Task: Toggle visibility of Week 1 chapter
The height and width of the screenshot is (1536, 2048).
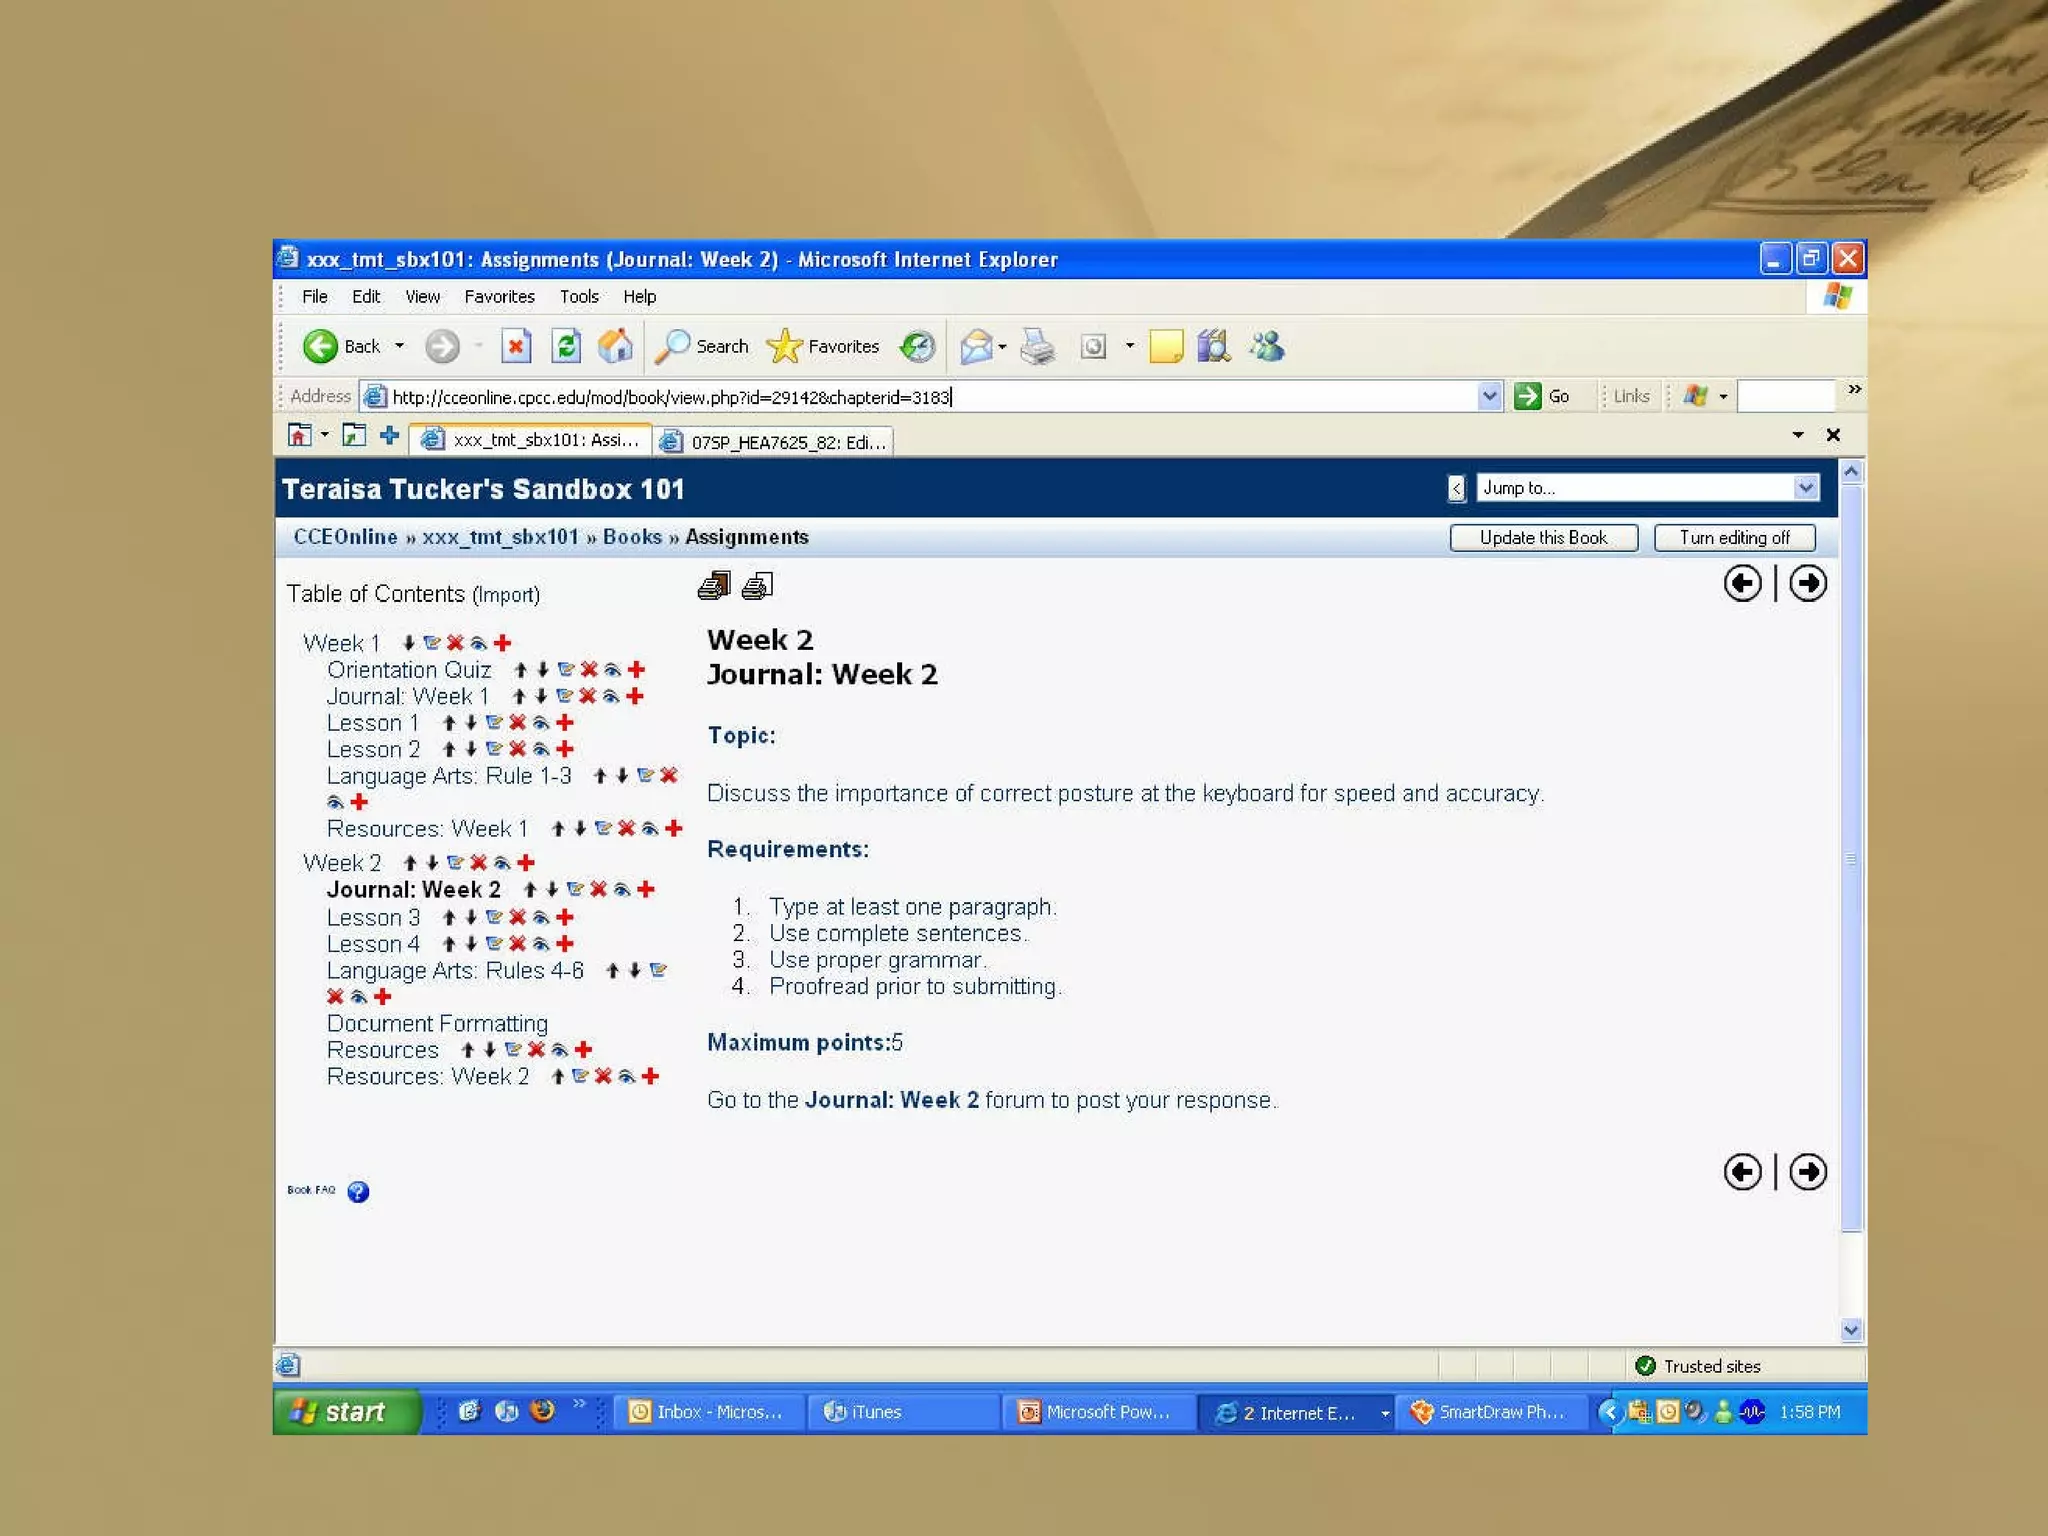Action: [x=479, y=643]
